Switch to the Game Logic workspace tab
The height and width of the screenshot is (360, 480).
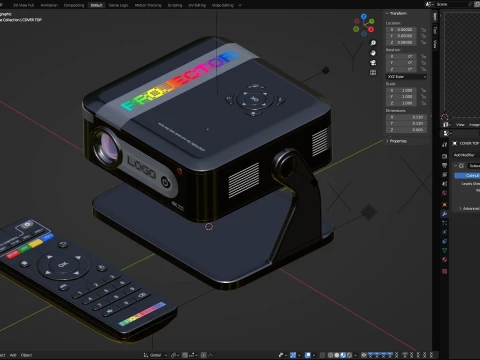click(118, 5)
